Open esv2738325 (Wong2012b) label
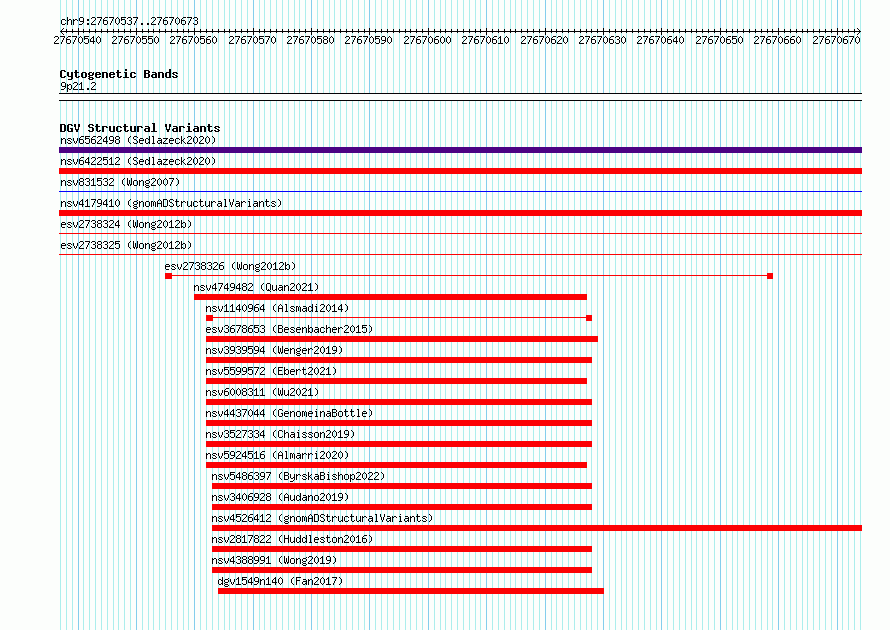This screenshot has width=890, height=630. coord(126,245)
